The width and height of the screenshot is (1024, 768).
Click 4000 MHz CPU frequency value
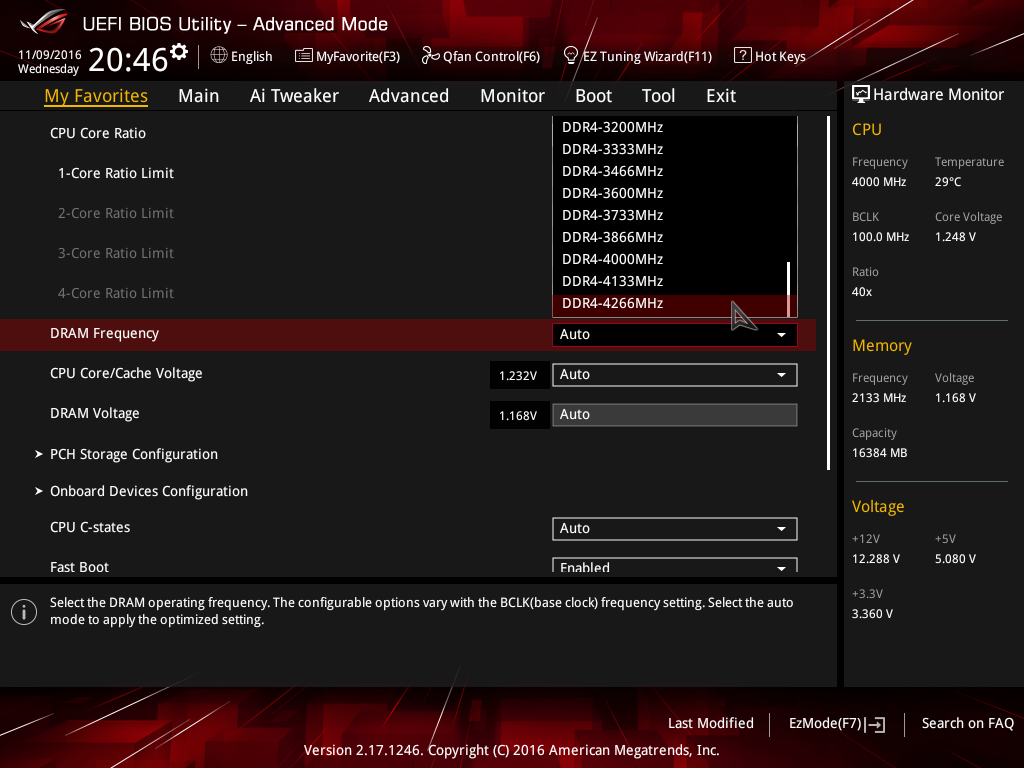coord(878,182)
